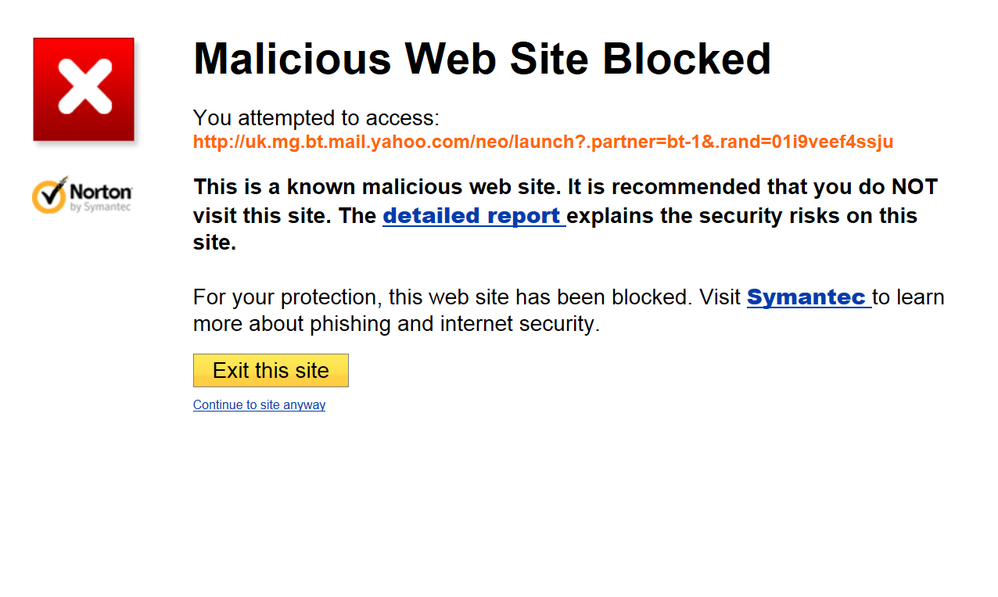Click the red X blocked-site icon
Screen dimensions: 998x597
click(x=83, y=89)
